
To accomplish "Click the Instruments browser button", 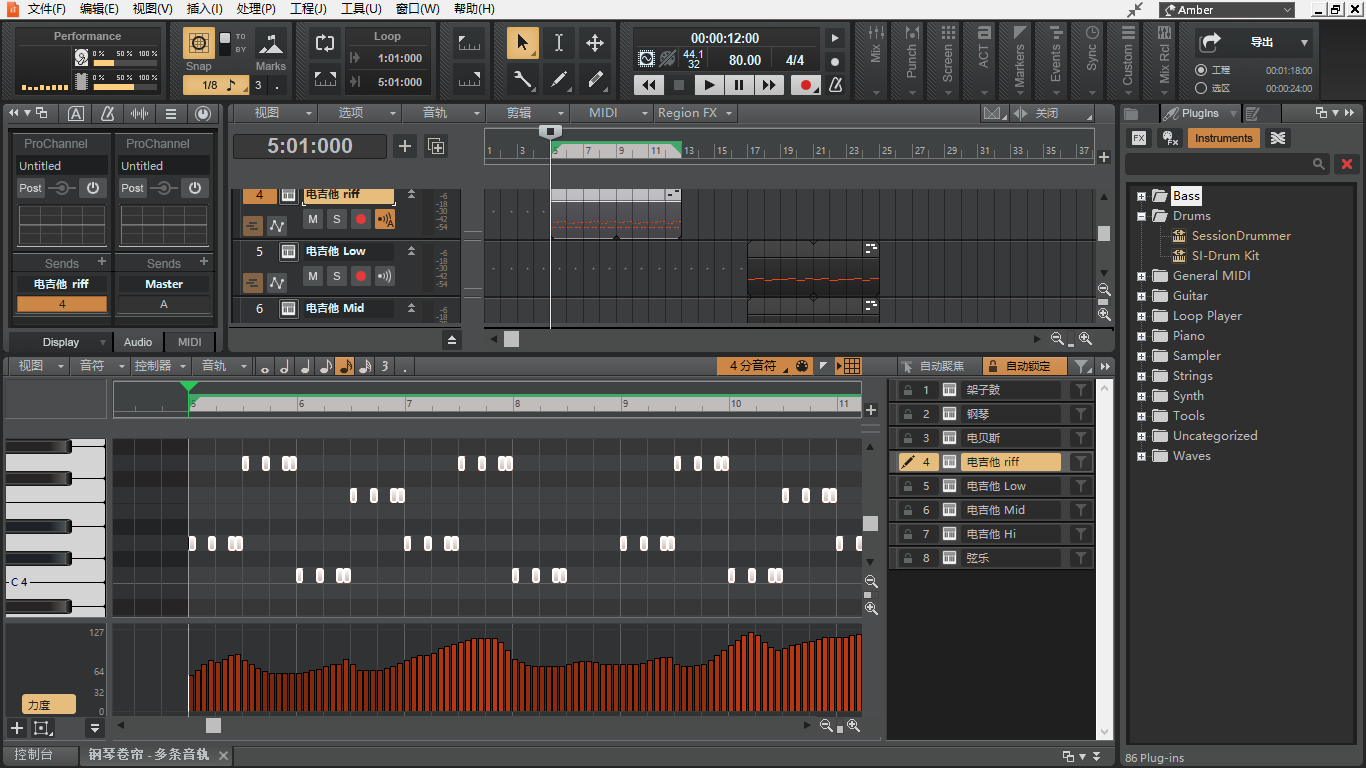I will (x=1223, y=138).
